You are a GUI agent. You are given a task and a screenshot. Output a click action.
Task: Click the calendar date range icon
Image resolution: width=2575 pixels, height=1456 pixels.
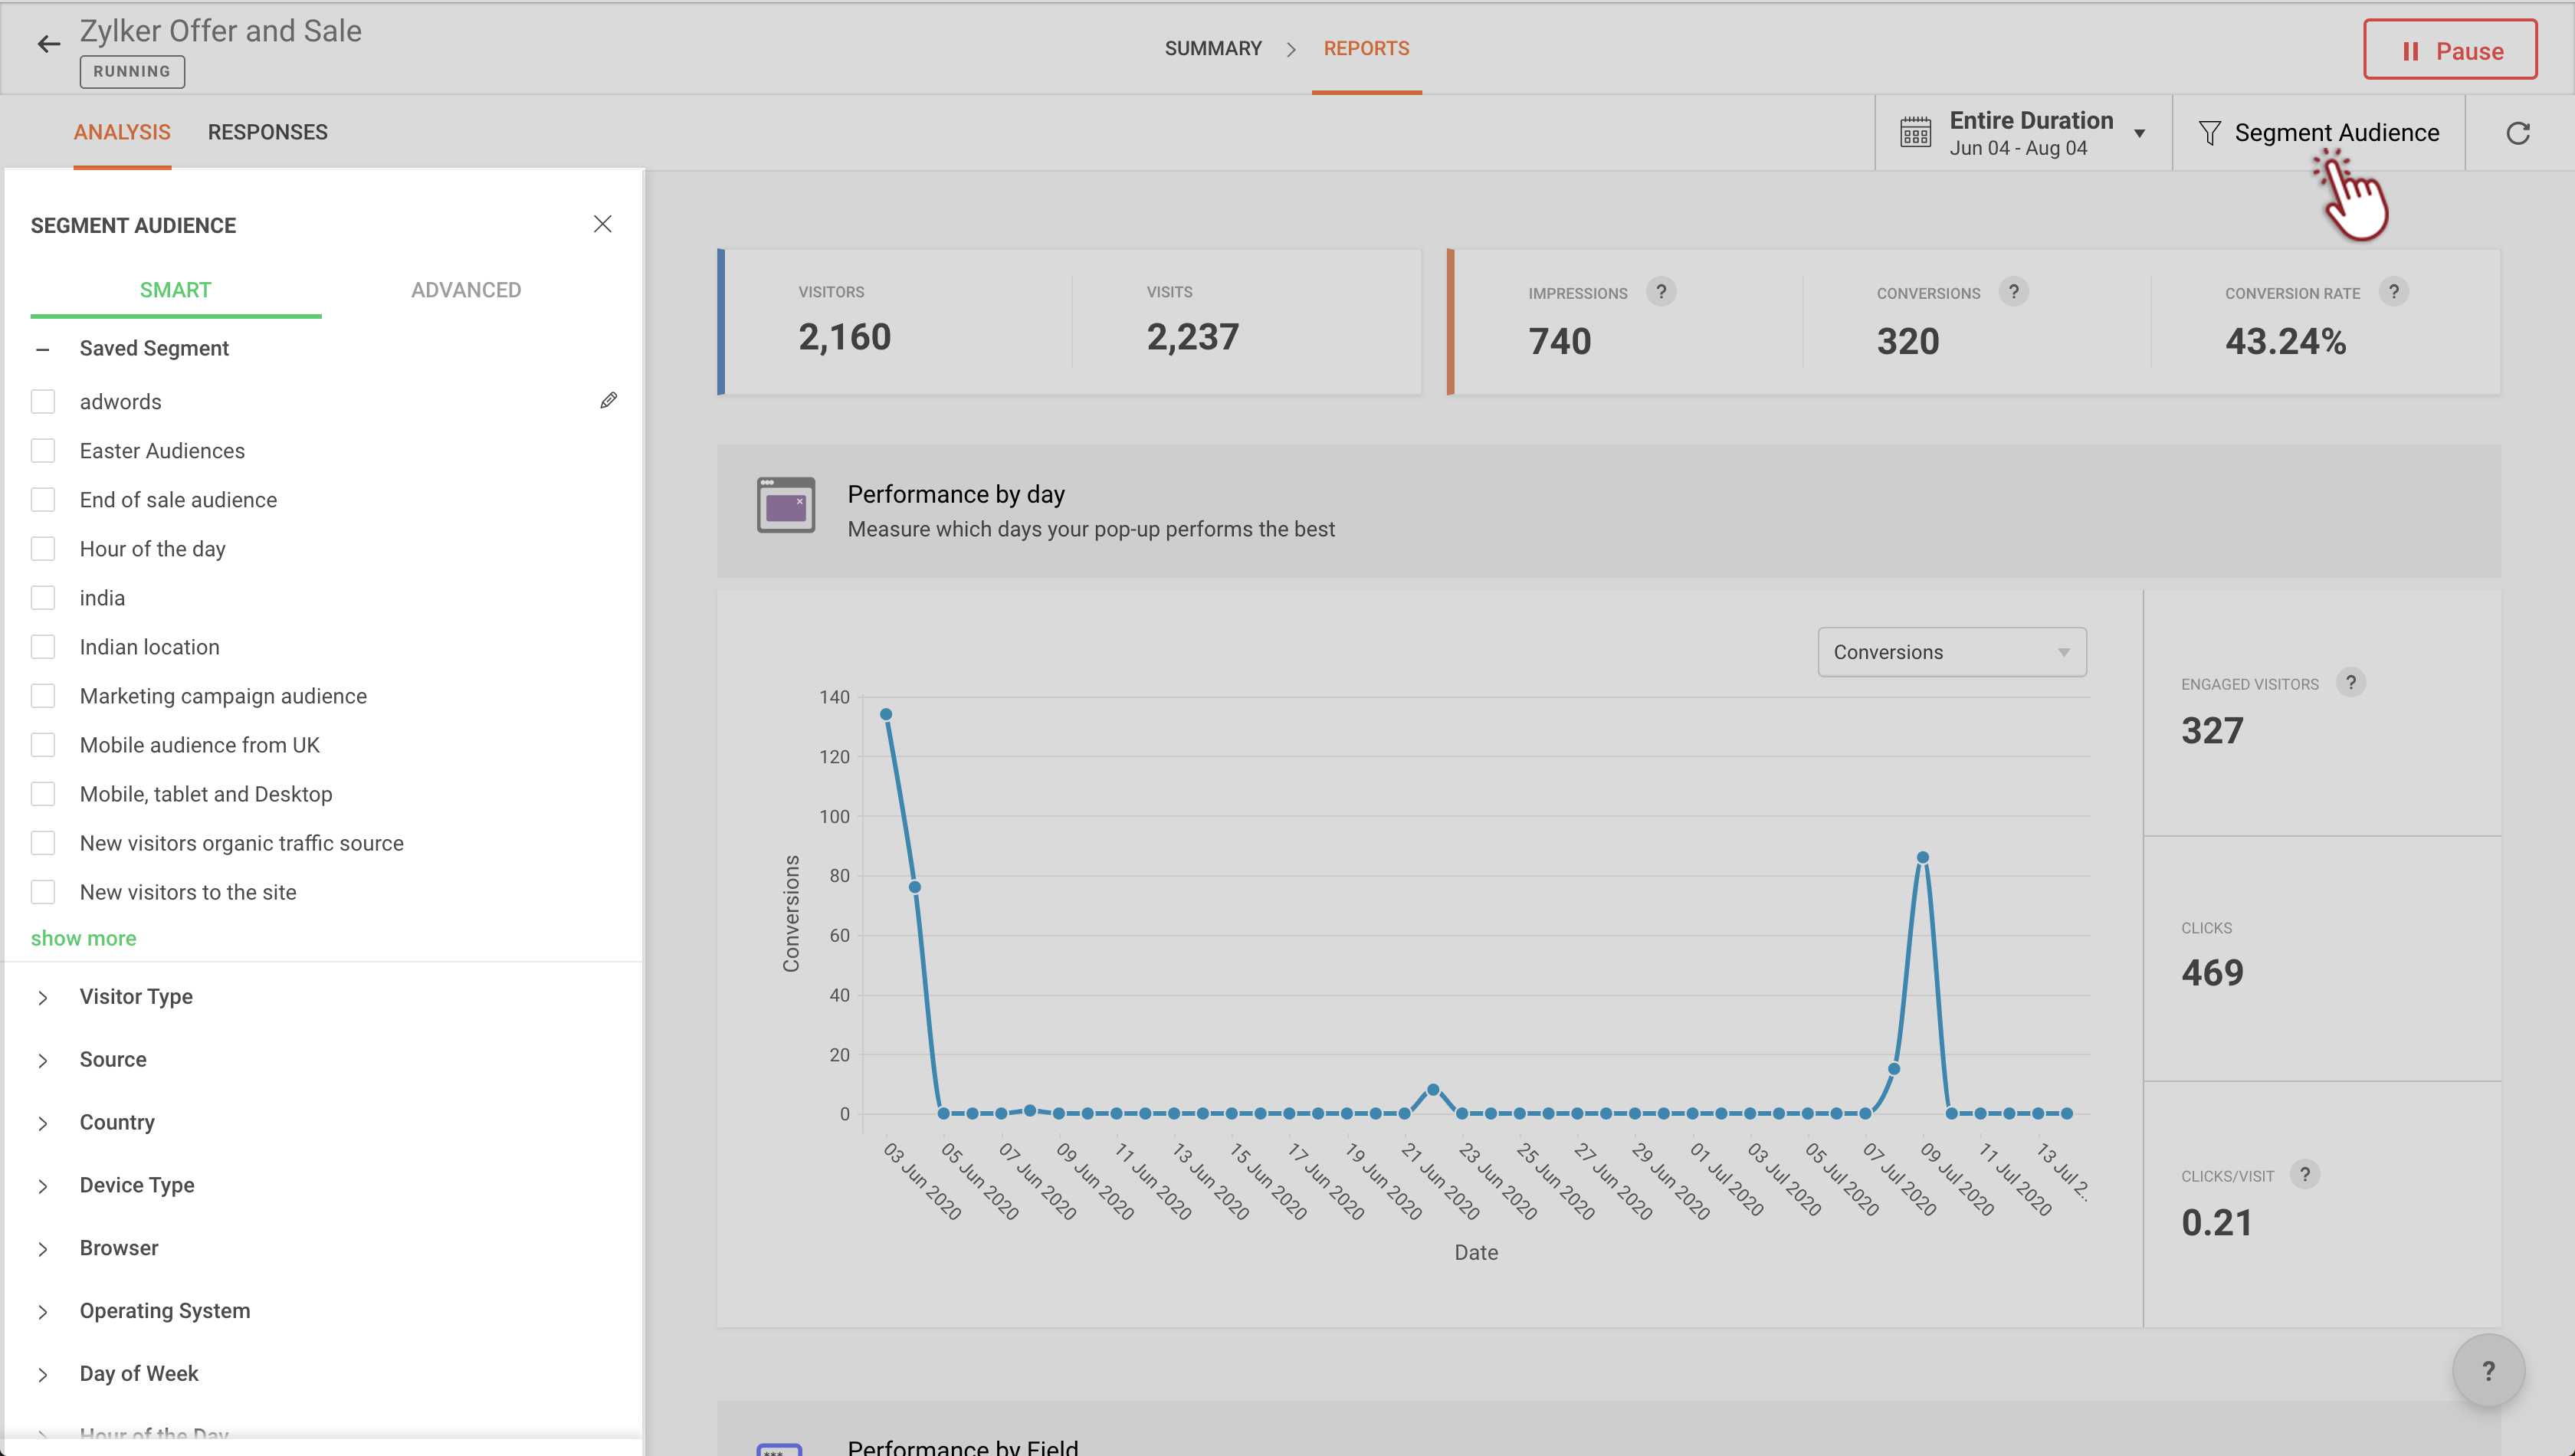[x=1915, y=133]
